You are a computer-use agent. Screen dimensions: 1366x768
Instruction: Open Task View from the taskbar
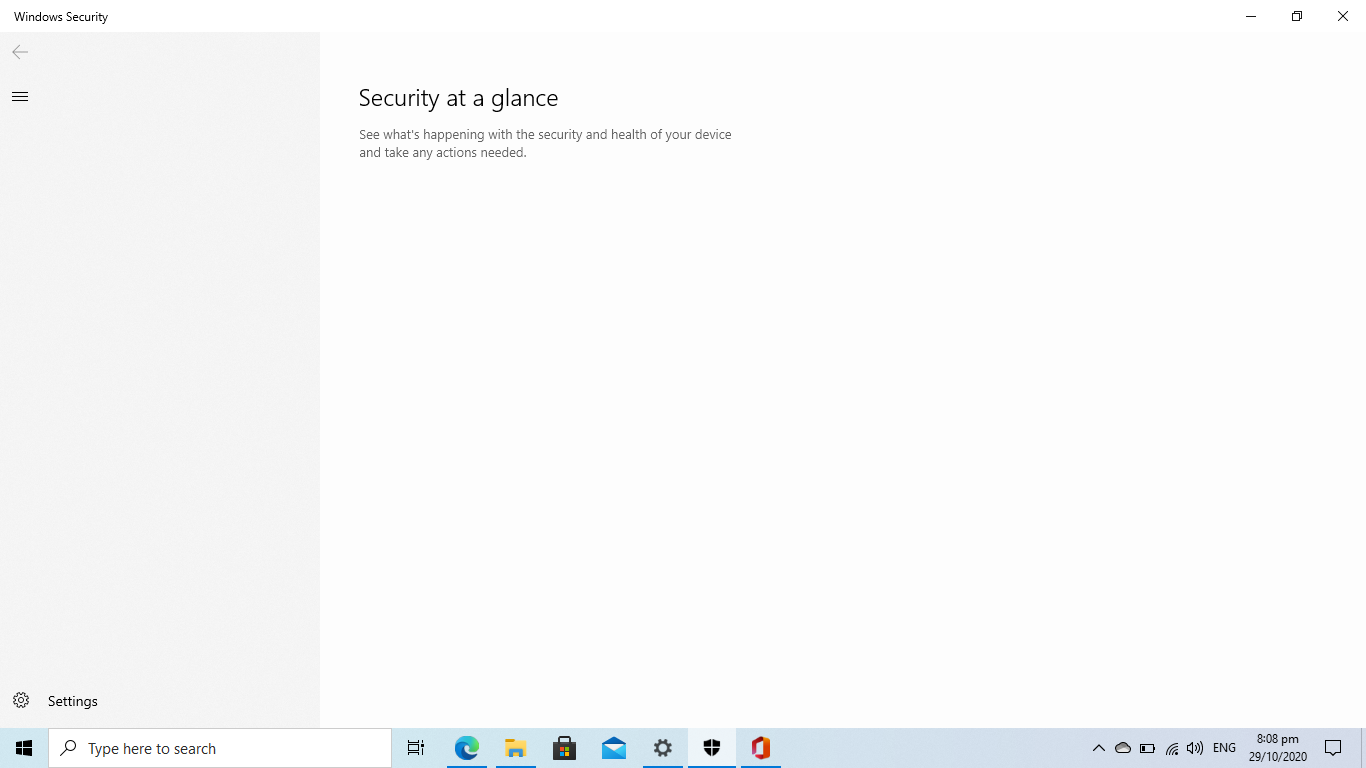(416, 748)
